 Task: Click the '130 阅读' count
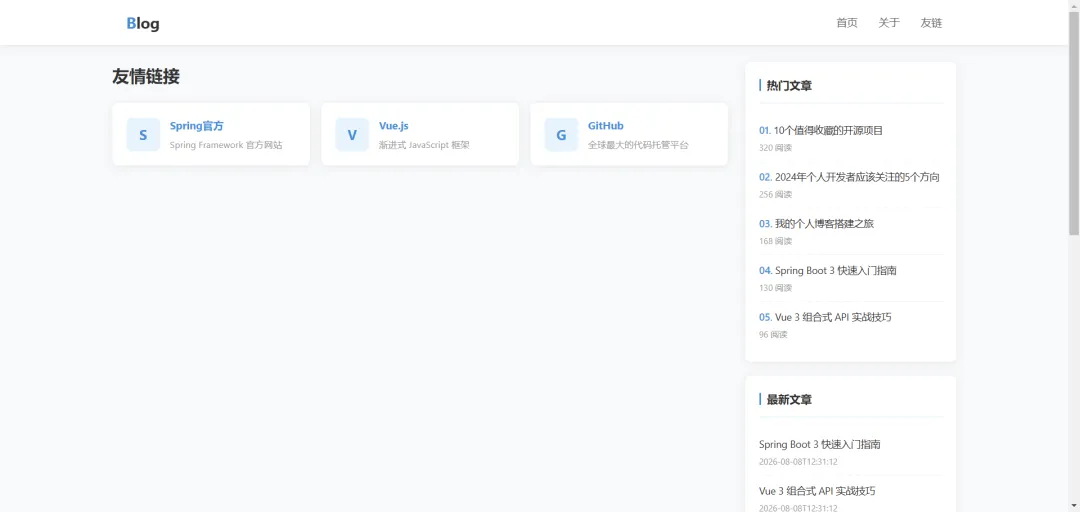coord(776,288)
